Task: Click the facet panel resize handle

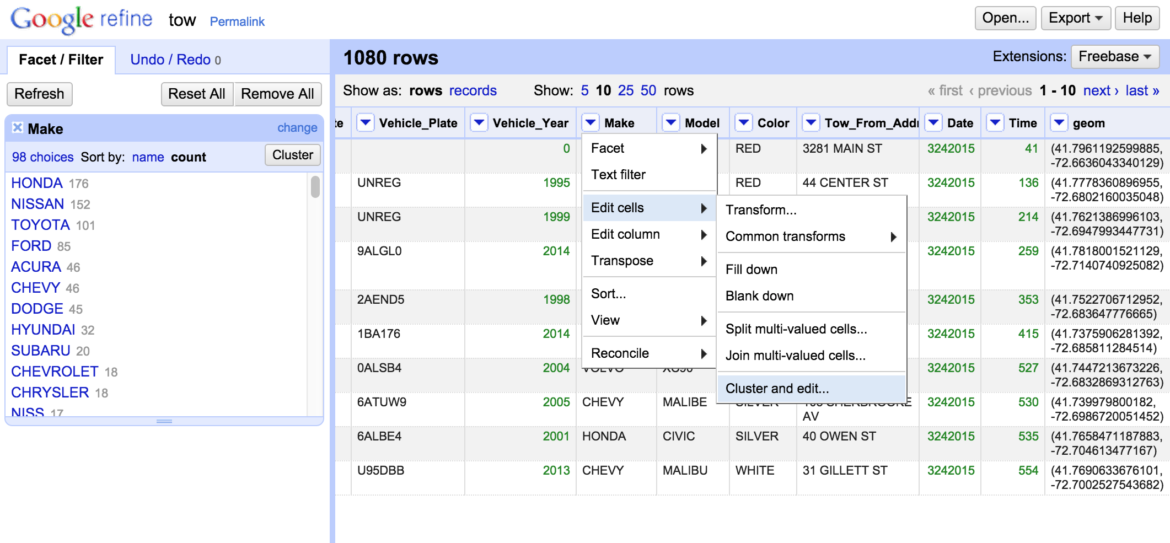Action: tap(164, 421)
